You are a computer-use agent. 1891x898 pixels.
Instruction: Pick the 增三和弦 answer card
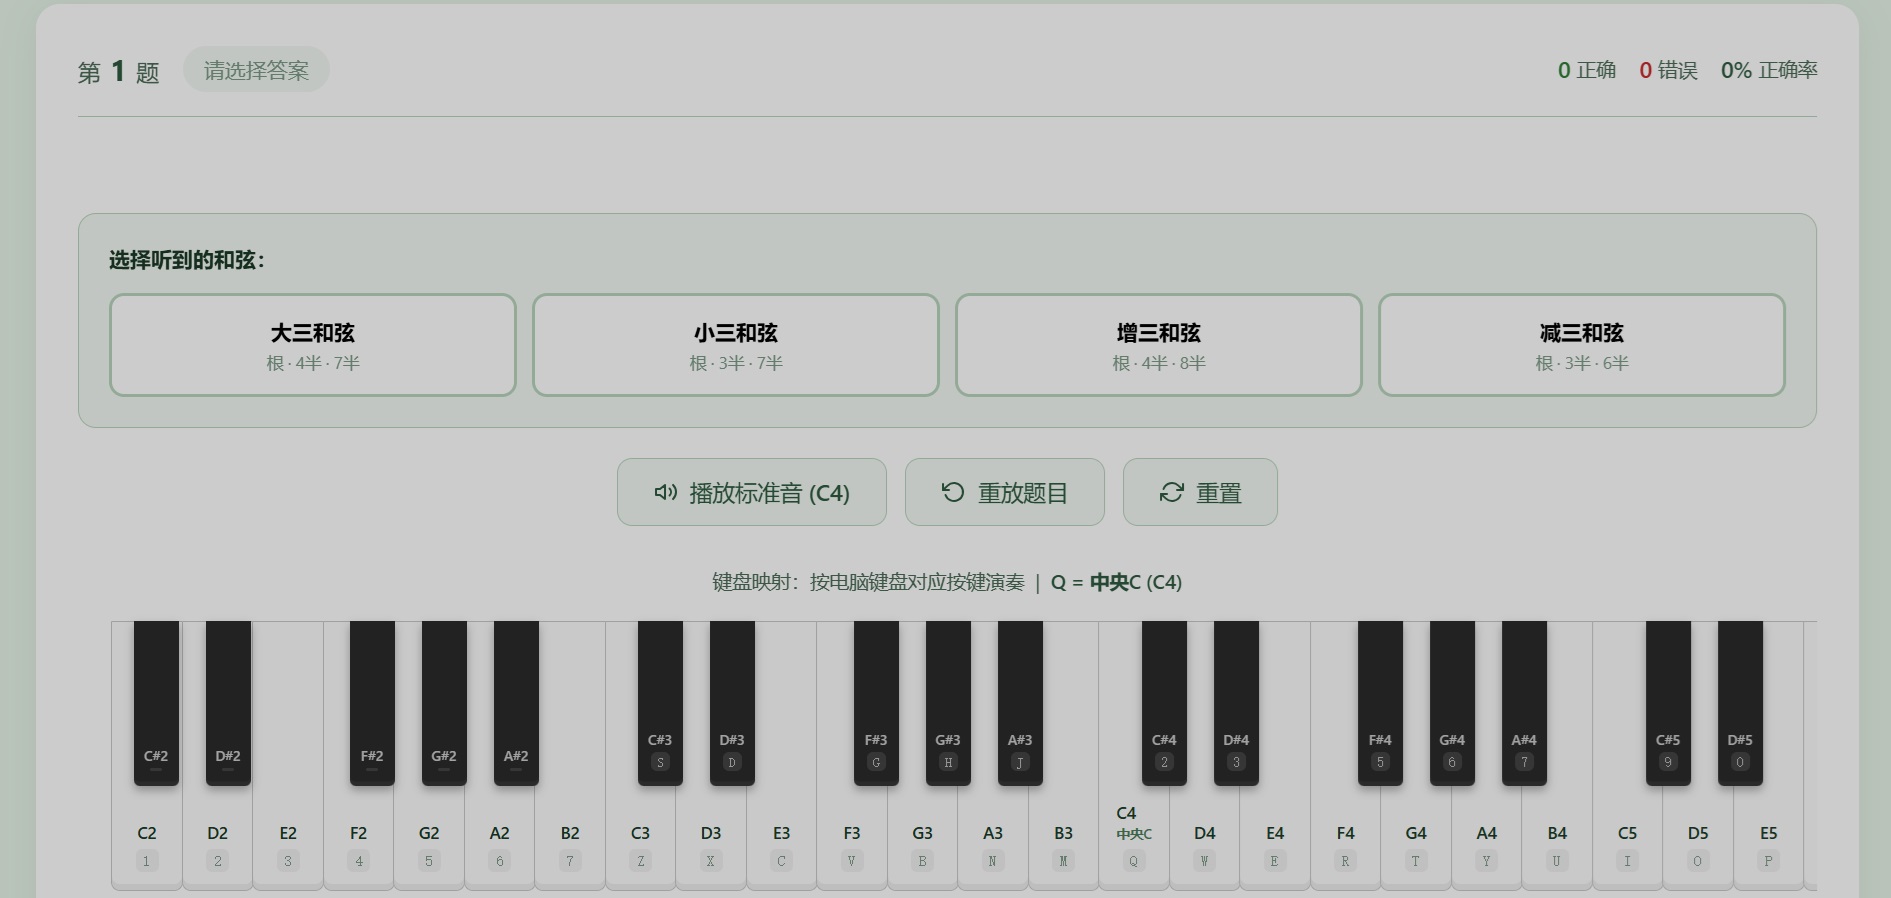coord(1159,345)
